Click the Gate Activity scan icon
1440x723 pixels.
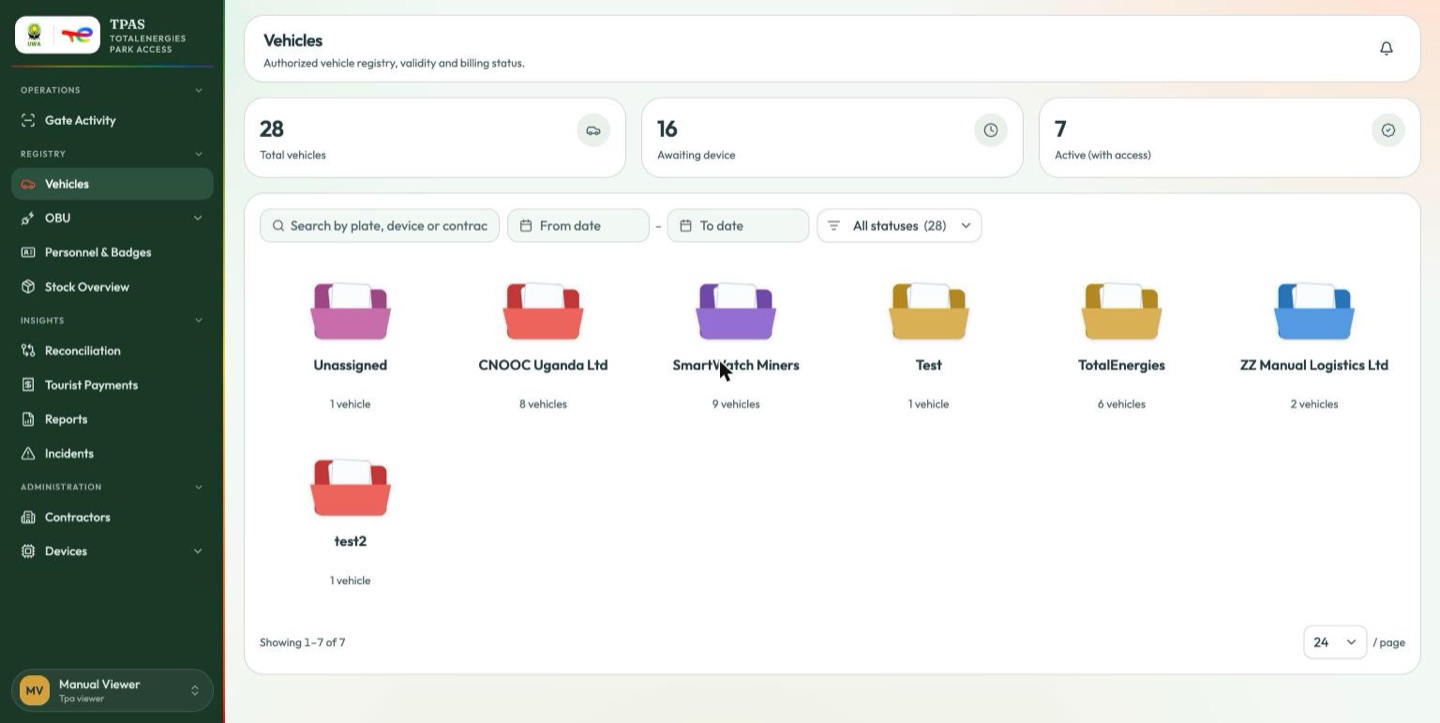pos(28,121)
